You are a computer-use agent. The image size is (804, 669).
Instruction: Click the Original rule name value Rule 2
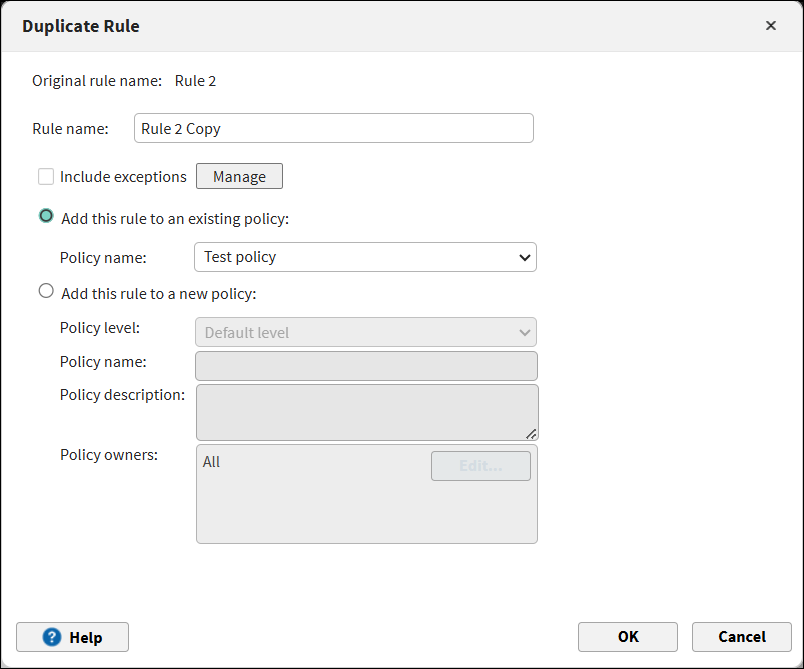[x=195, y=81]
